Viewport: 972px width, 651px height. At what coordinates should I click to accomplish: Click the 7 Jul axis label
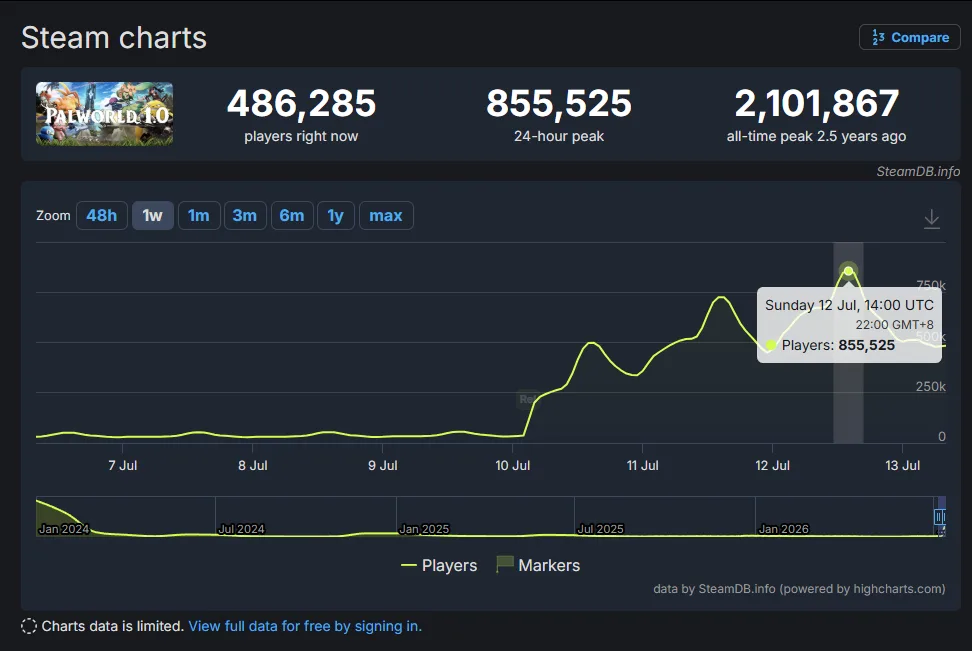tap(123, 465)
